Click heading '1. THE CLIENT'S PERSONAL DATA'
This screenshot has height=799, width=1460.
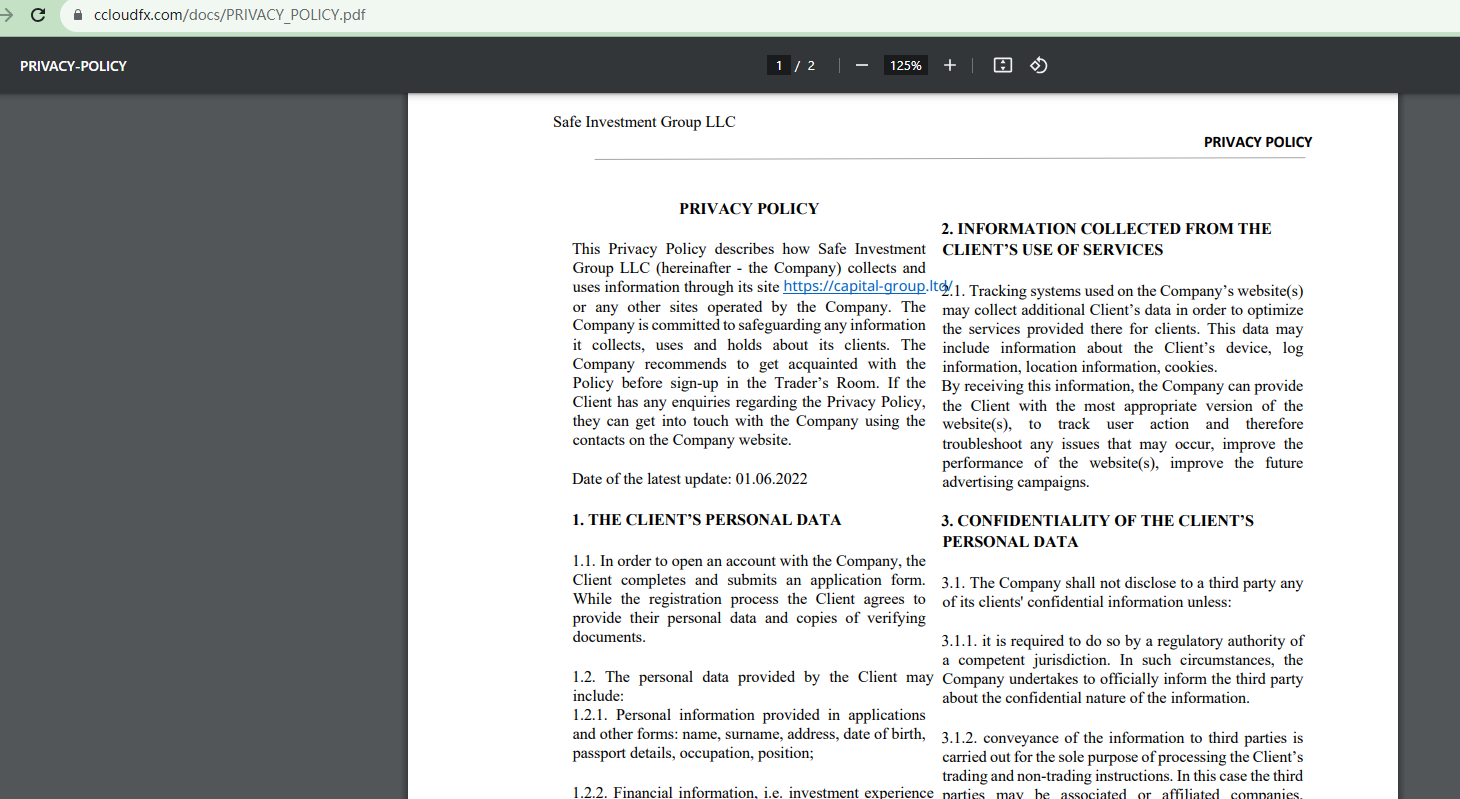(x=706, y=520)
